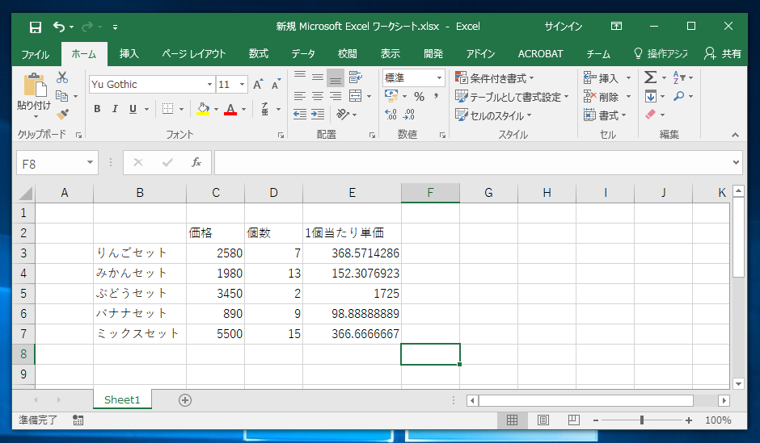This screenshot has width=760, height=443.
Task: Click the Increase Font Size icon
Action: pos(258,85)
